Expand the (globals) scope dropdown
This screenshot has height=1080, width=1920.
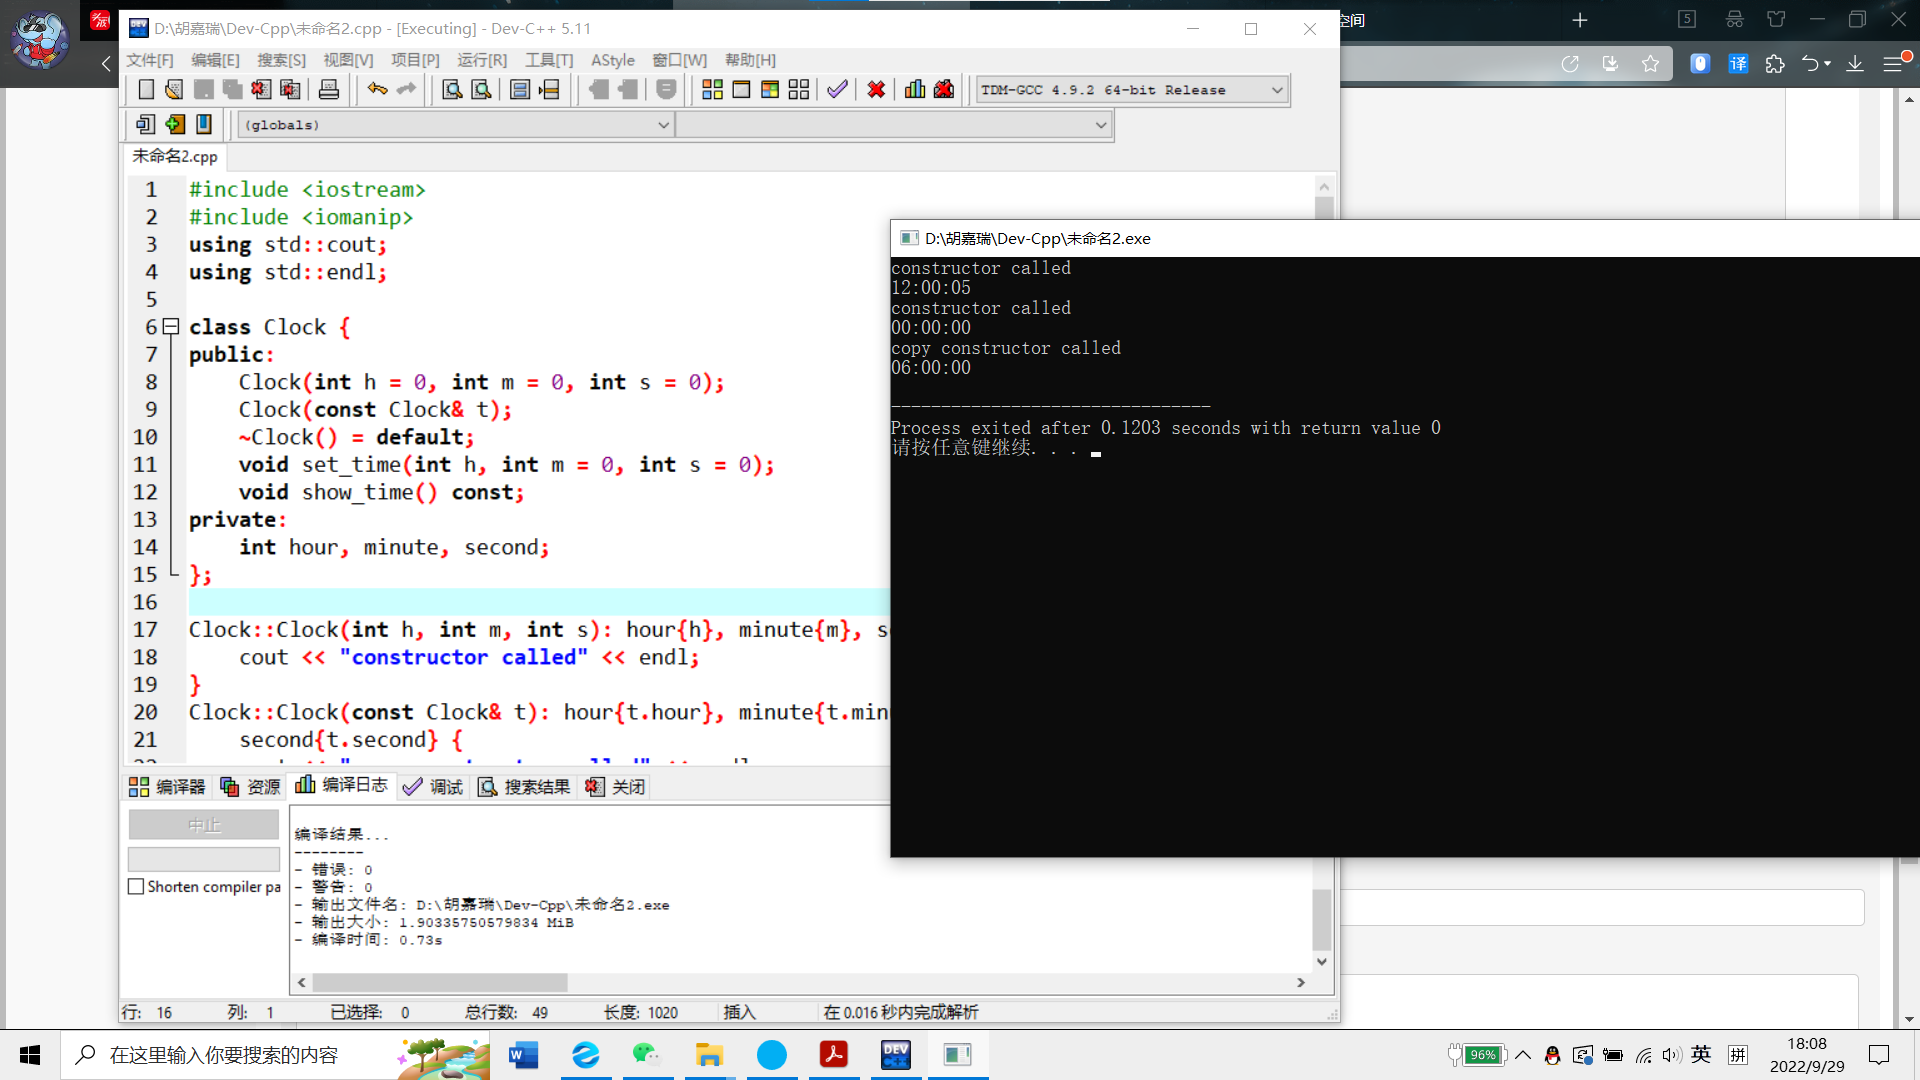(663, 125)
